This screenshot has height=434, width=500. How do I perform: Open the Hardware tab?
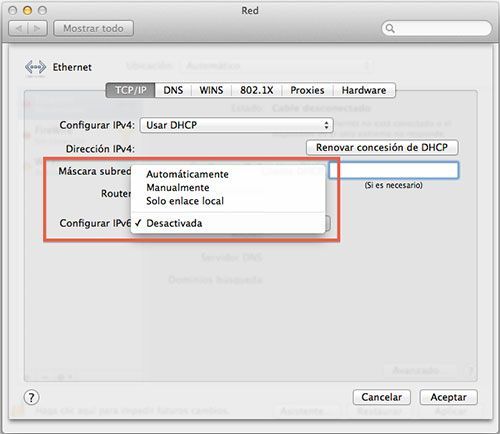pyautogui.click(x=364, y=90)
